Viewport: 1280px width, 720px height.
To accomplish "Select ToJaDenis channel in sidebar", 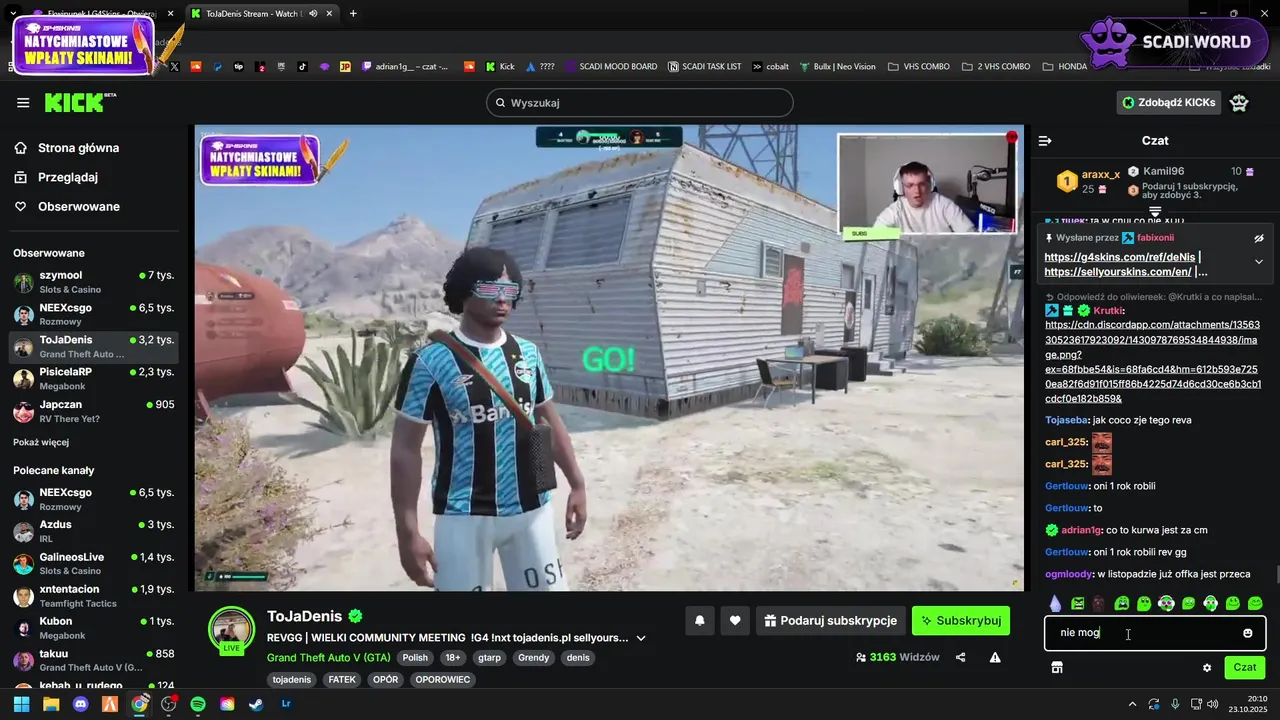I will [94, 347].
